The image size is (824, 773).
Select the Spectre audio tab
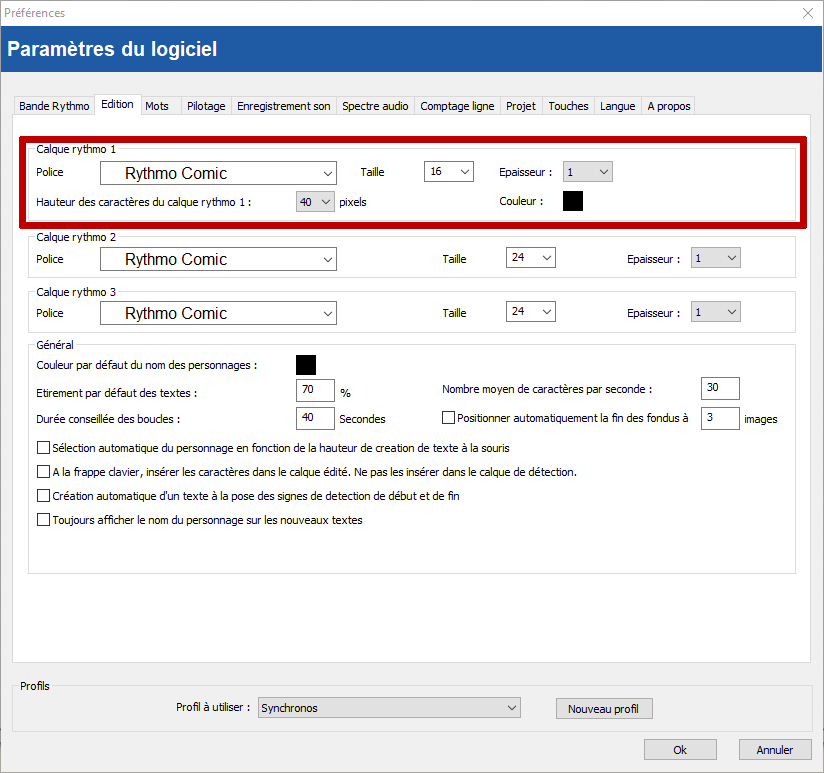tap(375, 106)
